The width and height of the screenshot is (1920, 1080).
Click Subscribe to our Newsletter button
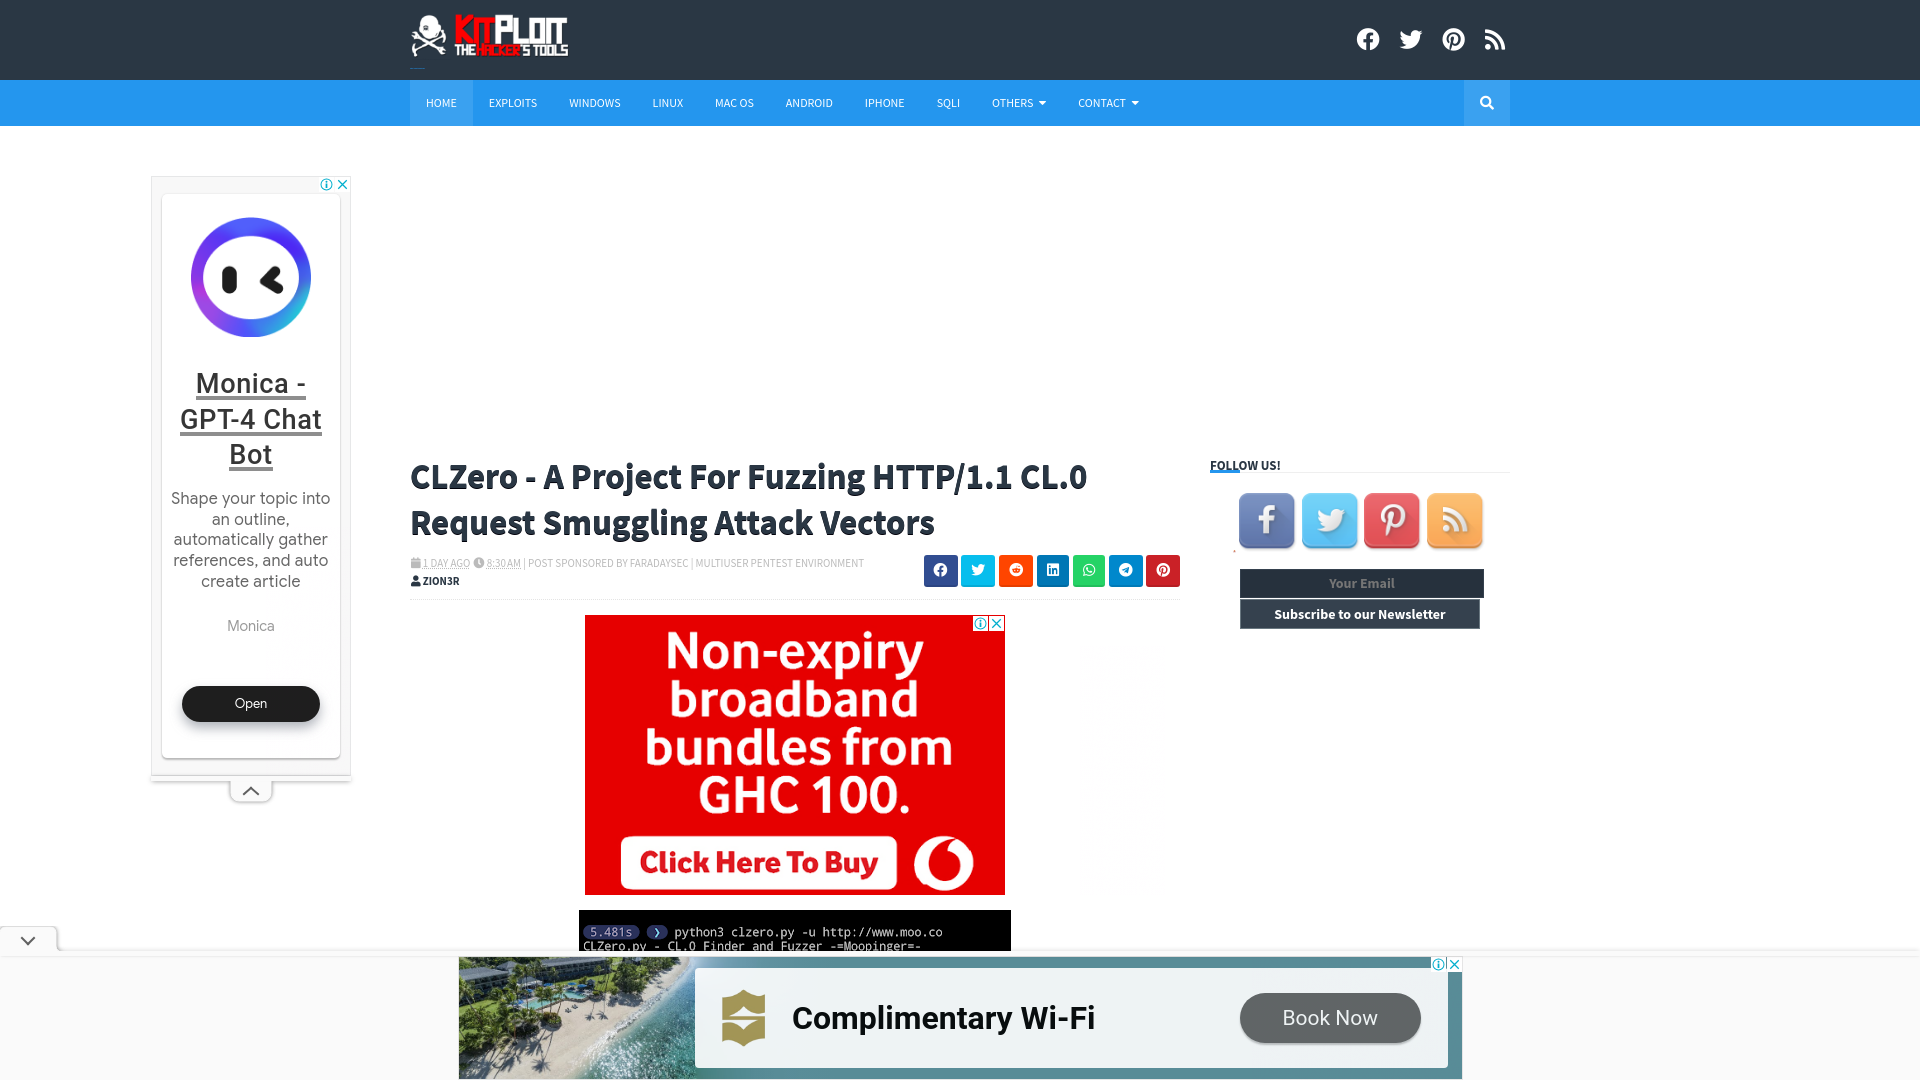click(x=1360, y=613)
